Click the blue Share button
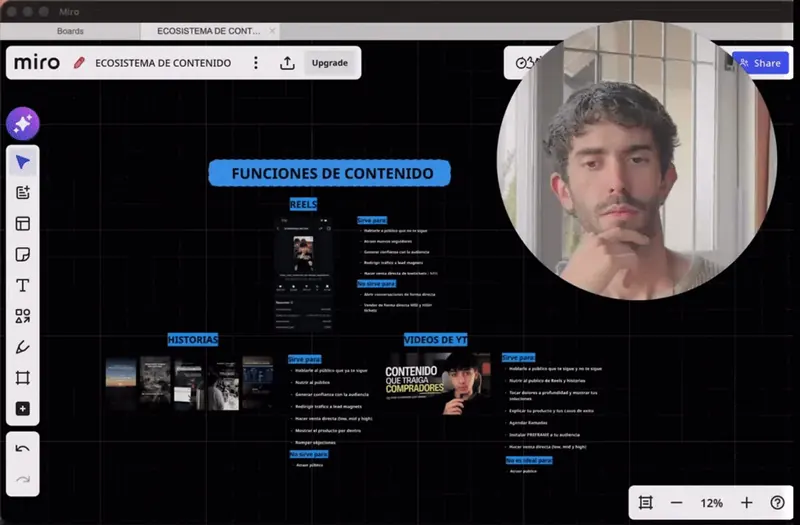 760,63
